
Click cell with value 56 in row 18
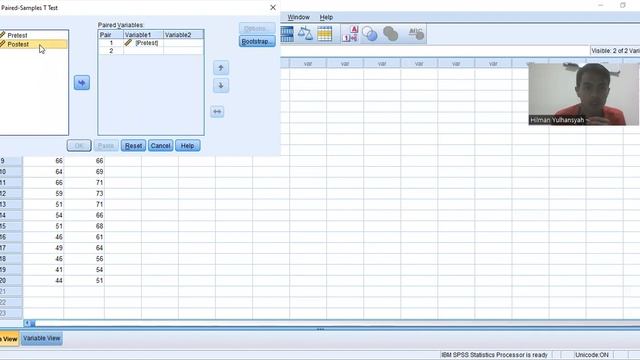(x=84, y=259)
